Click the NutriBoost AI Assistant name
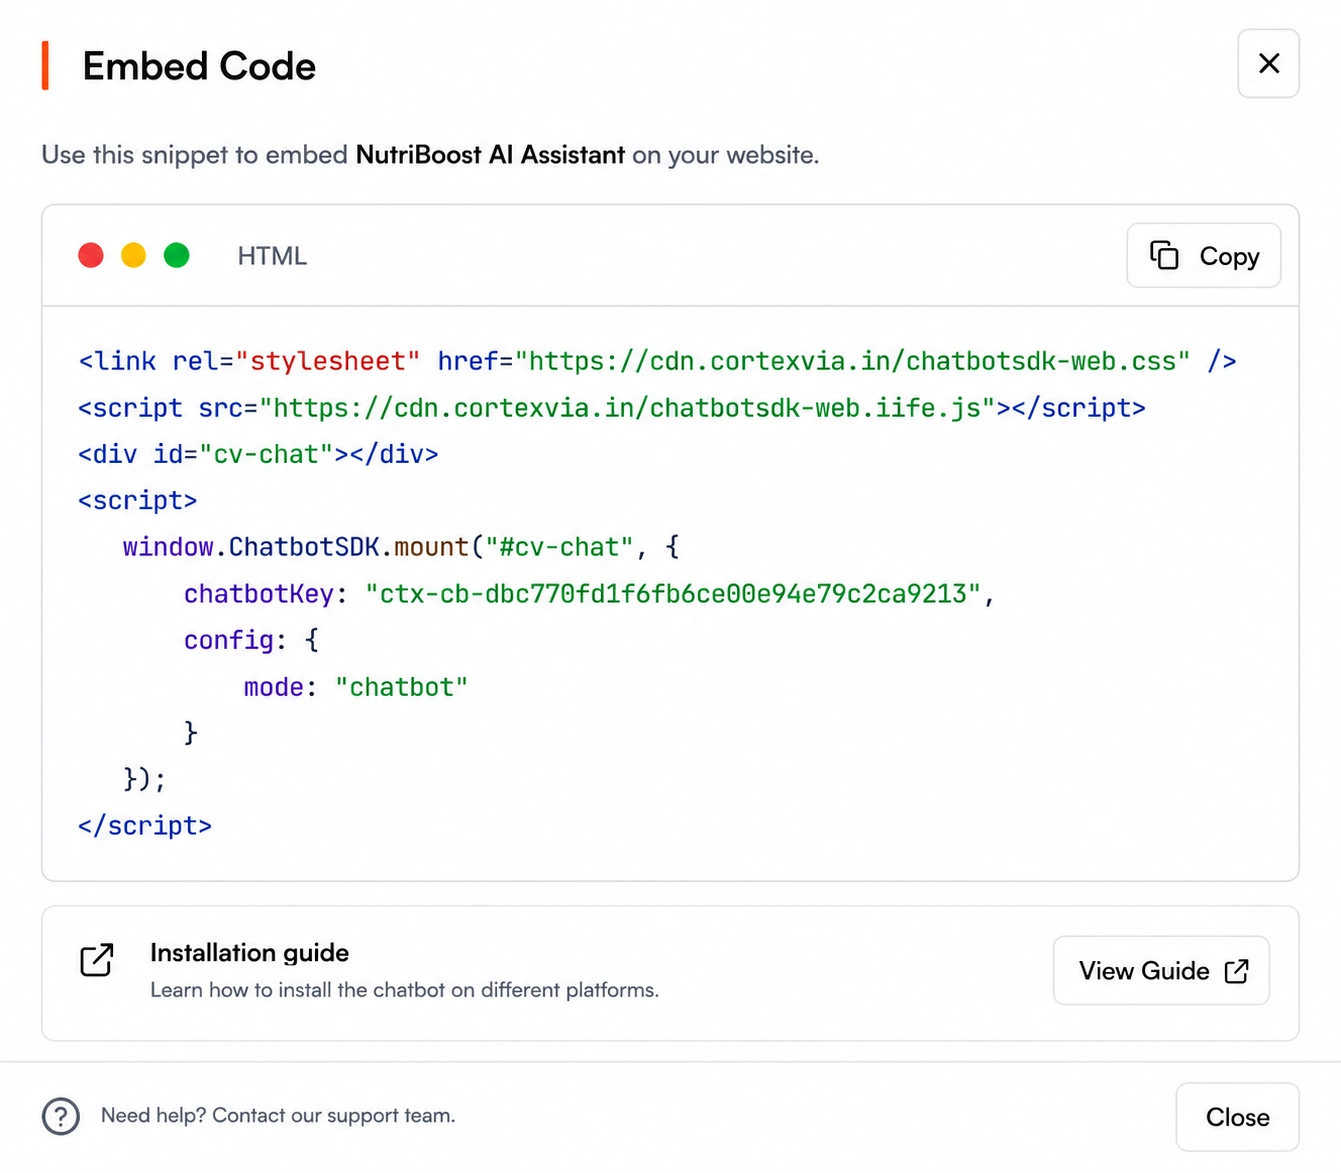This screenshot has height=1173, width=1341. pyautogui.click(x=490, y=155)
